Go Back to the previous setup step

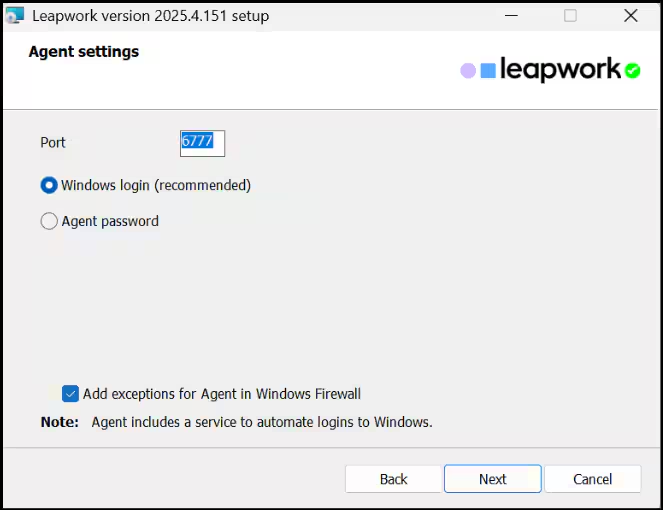[x=393, y=479]
